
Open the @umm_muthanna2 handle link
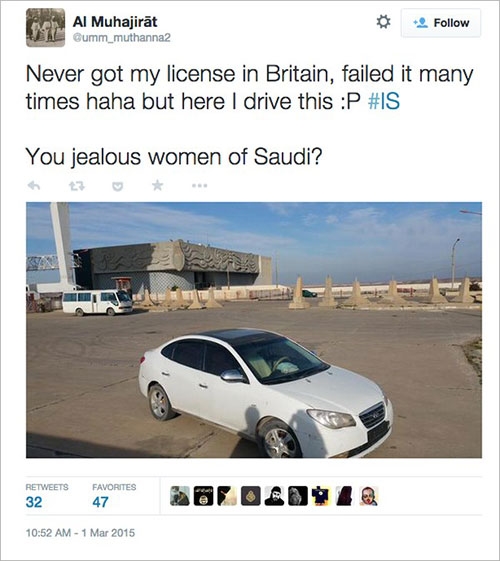pos(122,38)
